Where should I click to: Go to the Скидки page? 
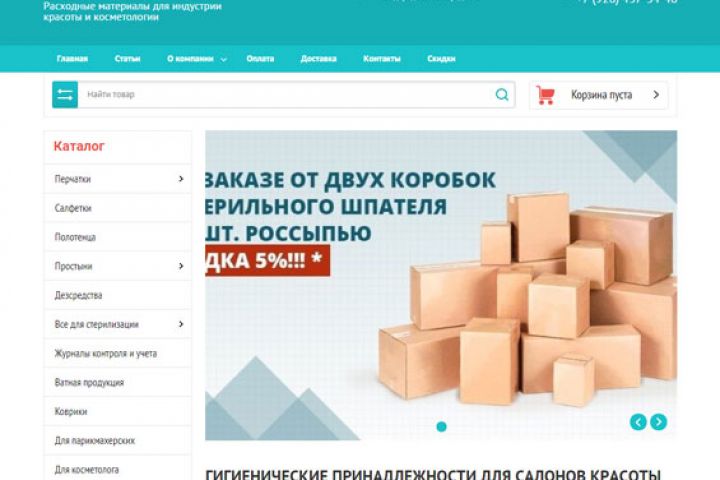[x=441, y=59]
